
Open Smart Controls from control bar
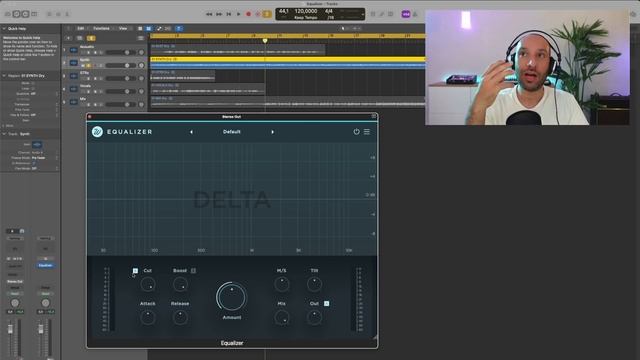49,14
